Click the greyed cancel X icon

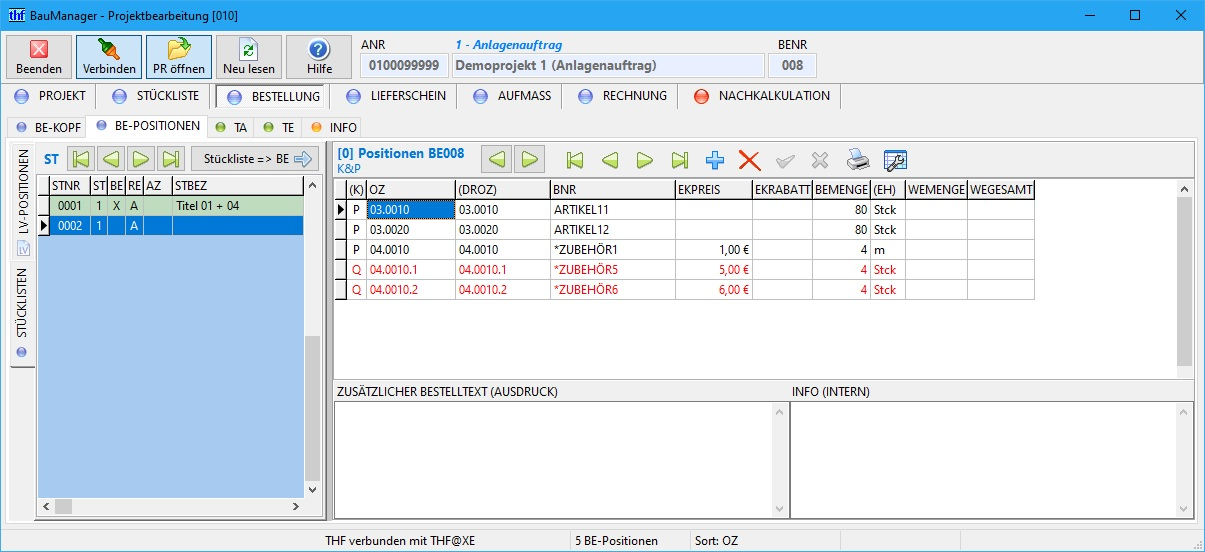[820, 160]
